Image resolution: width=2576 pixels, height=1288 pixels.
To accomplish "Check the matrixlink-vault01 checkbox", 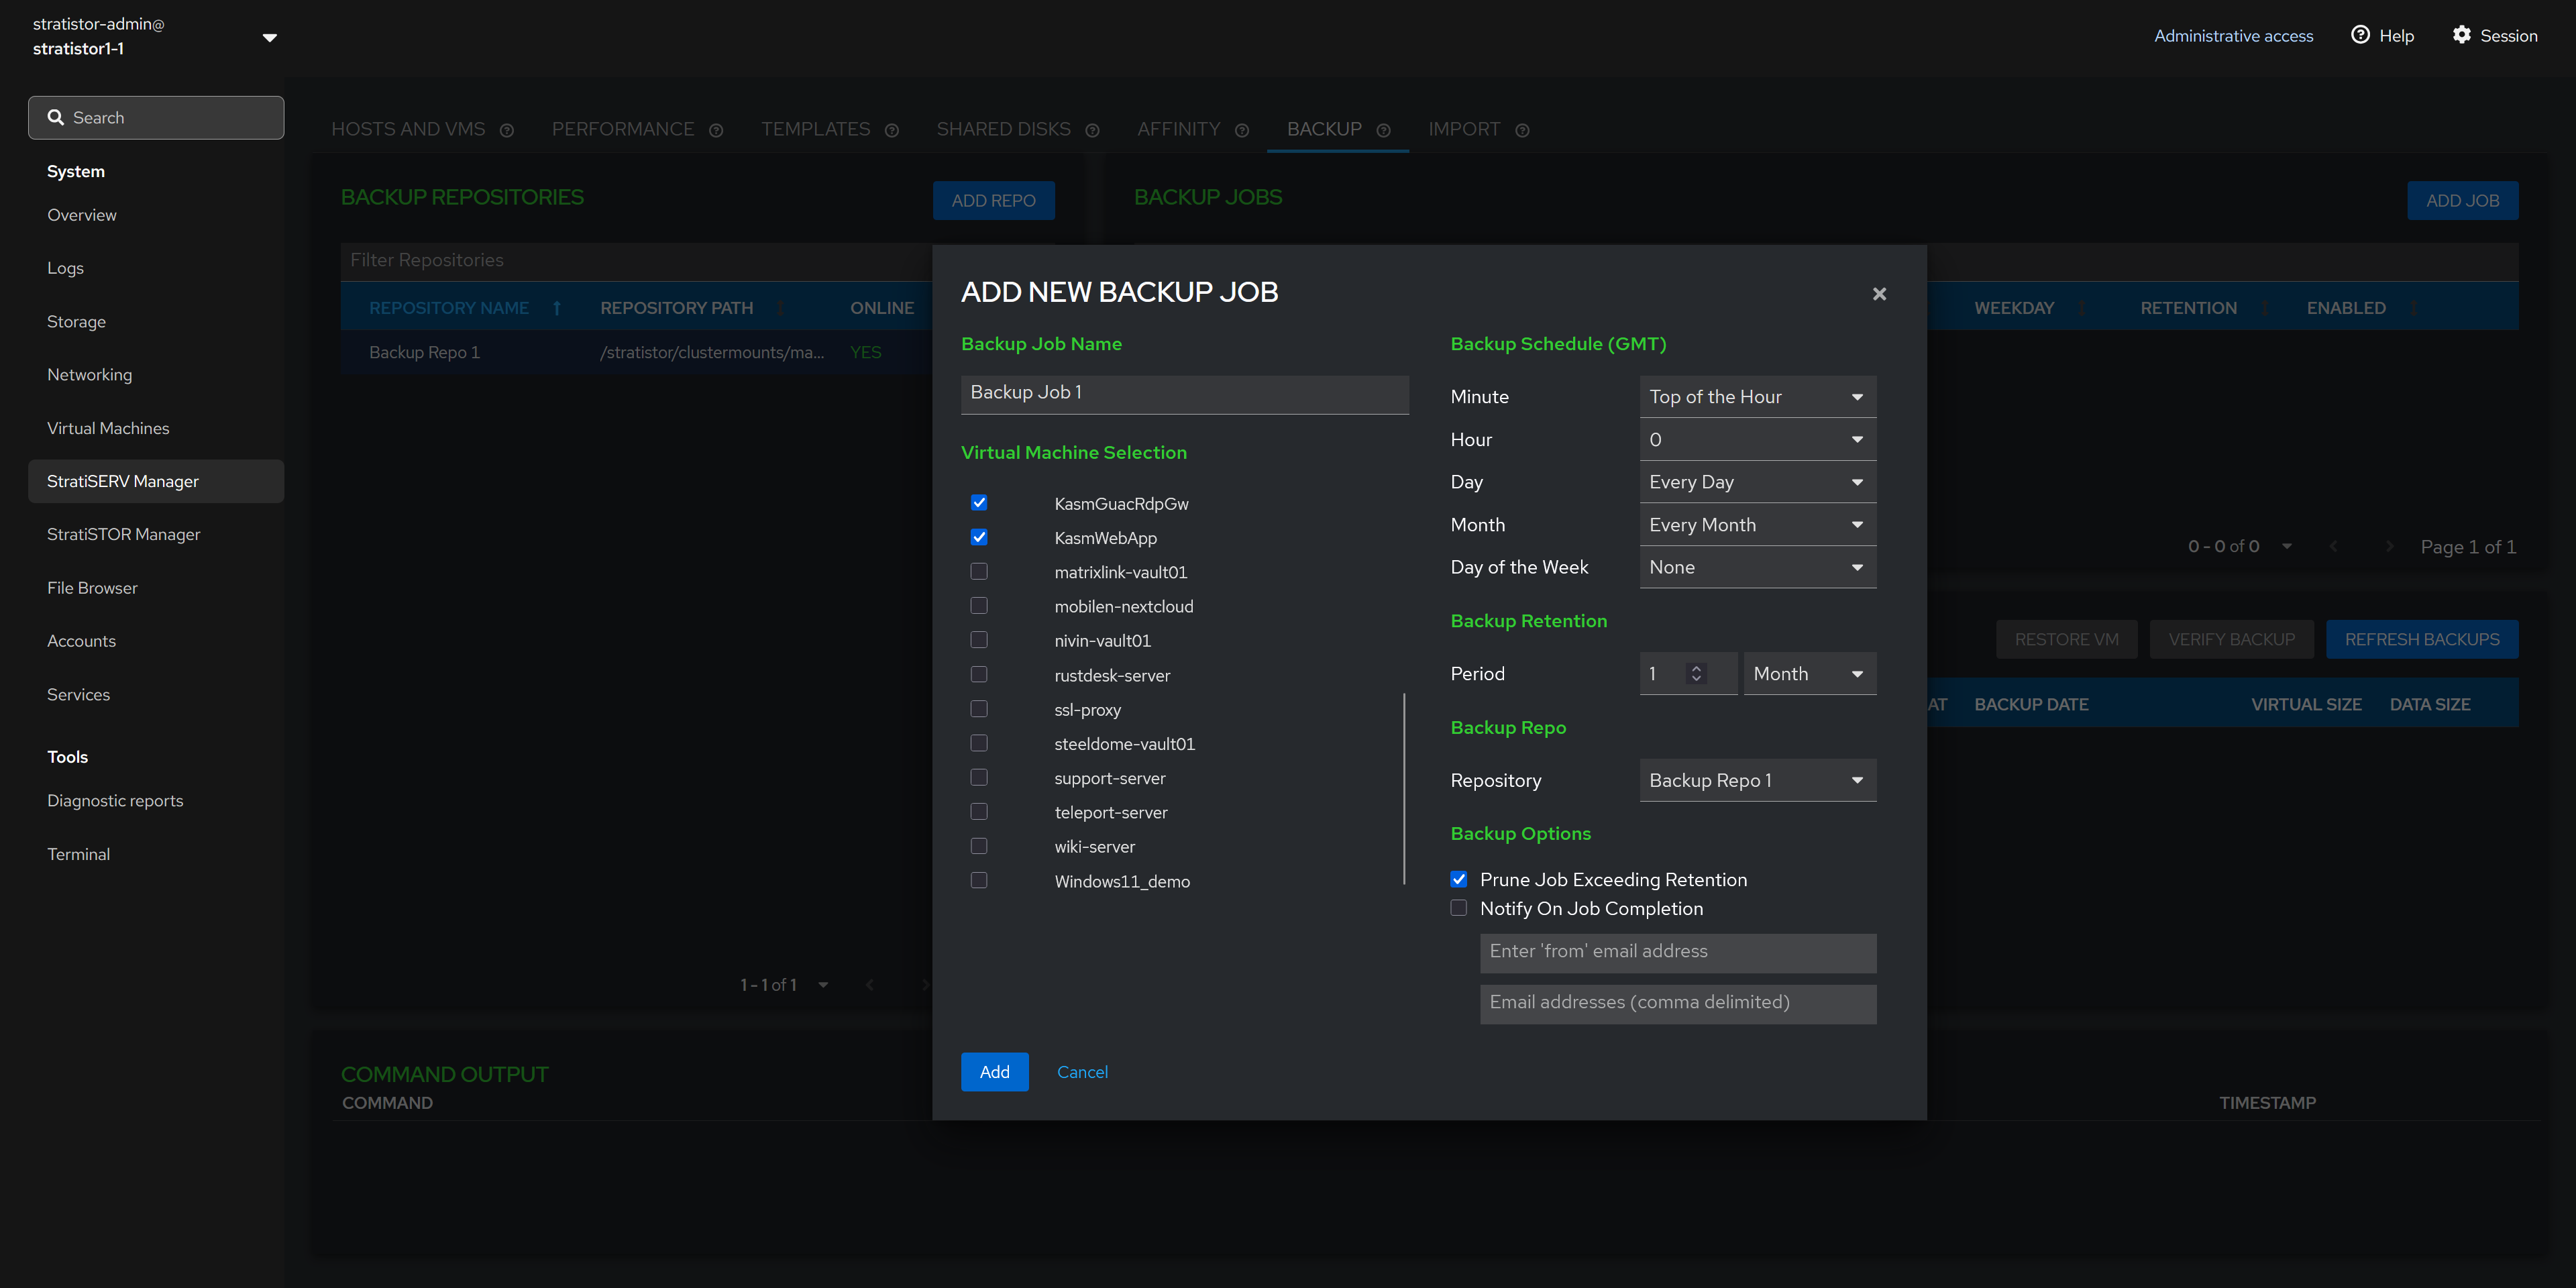I will pyautogui.click(x=979, y=572).
